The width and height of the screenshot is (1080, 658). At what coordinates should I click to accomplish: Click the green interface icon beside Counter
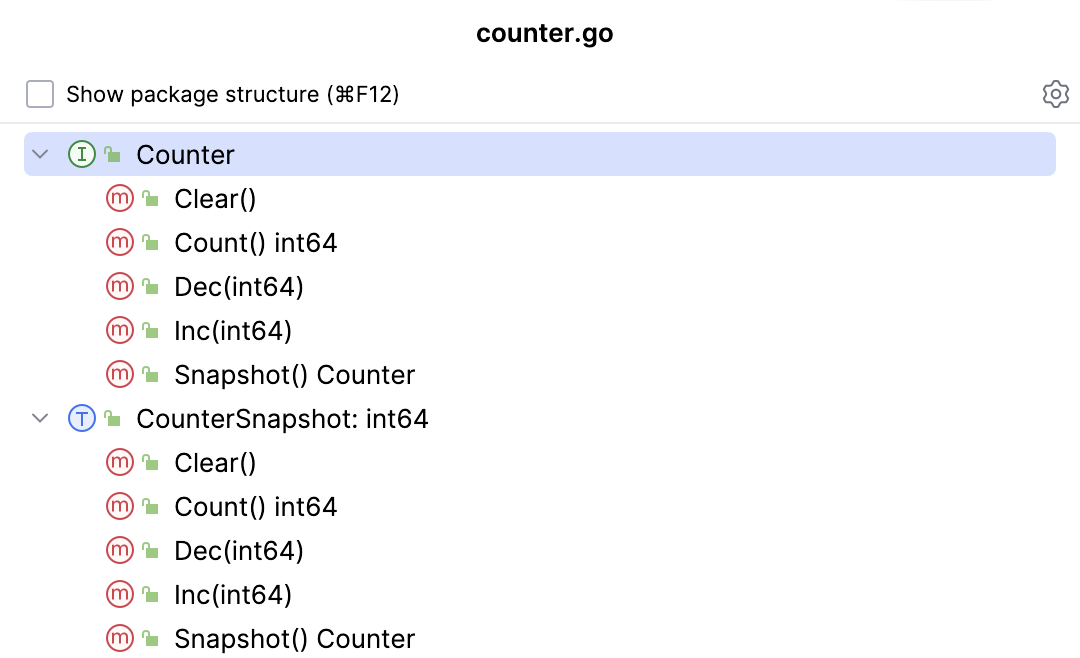click(81, 155)
